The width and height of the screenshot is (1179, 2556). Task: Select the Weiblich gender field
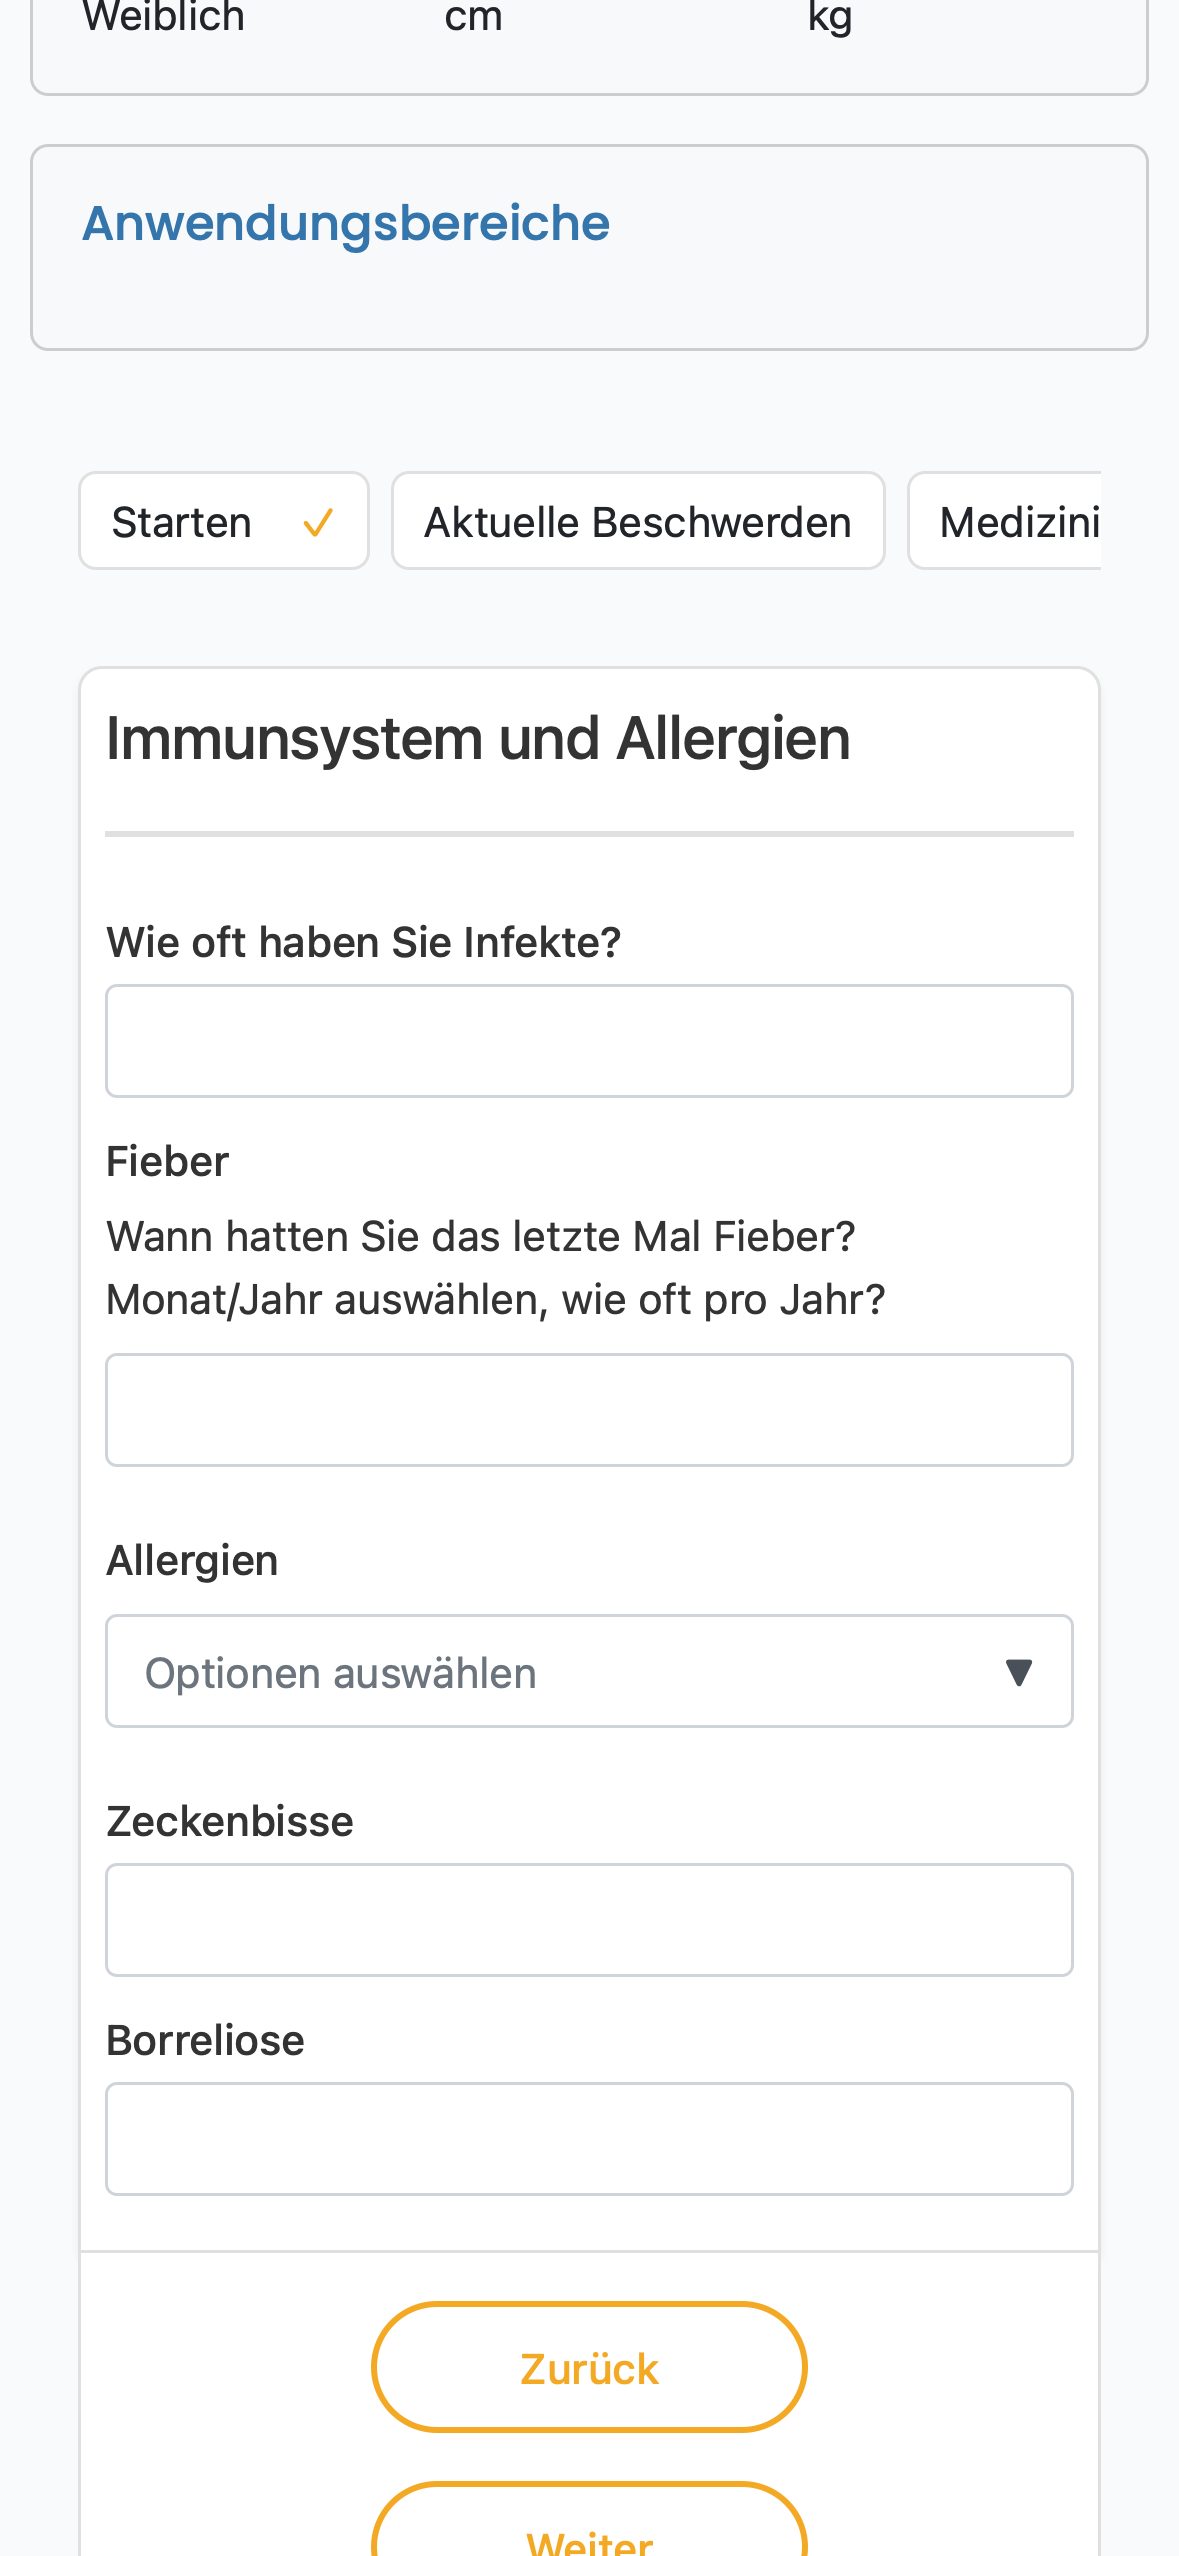pos(164,17)
